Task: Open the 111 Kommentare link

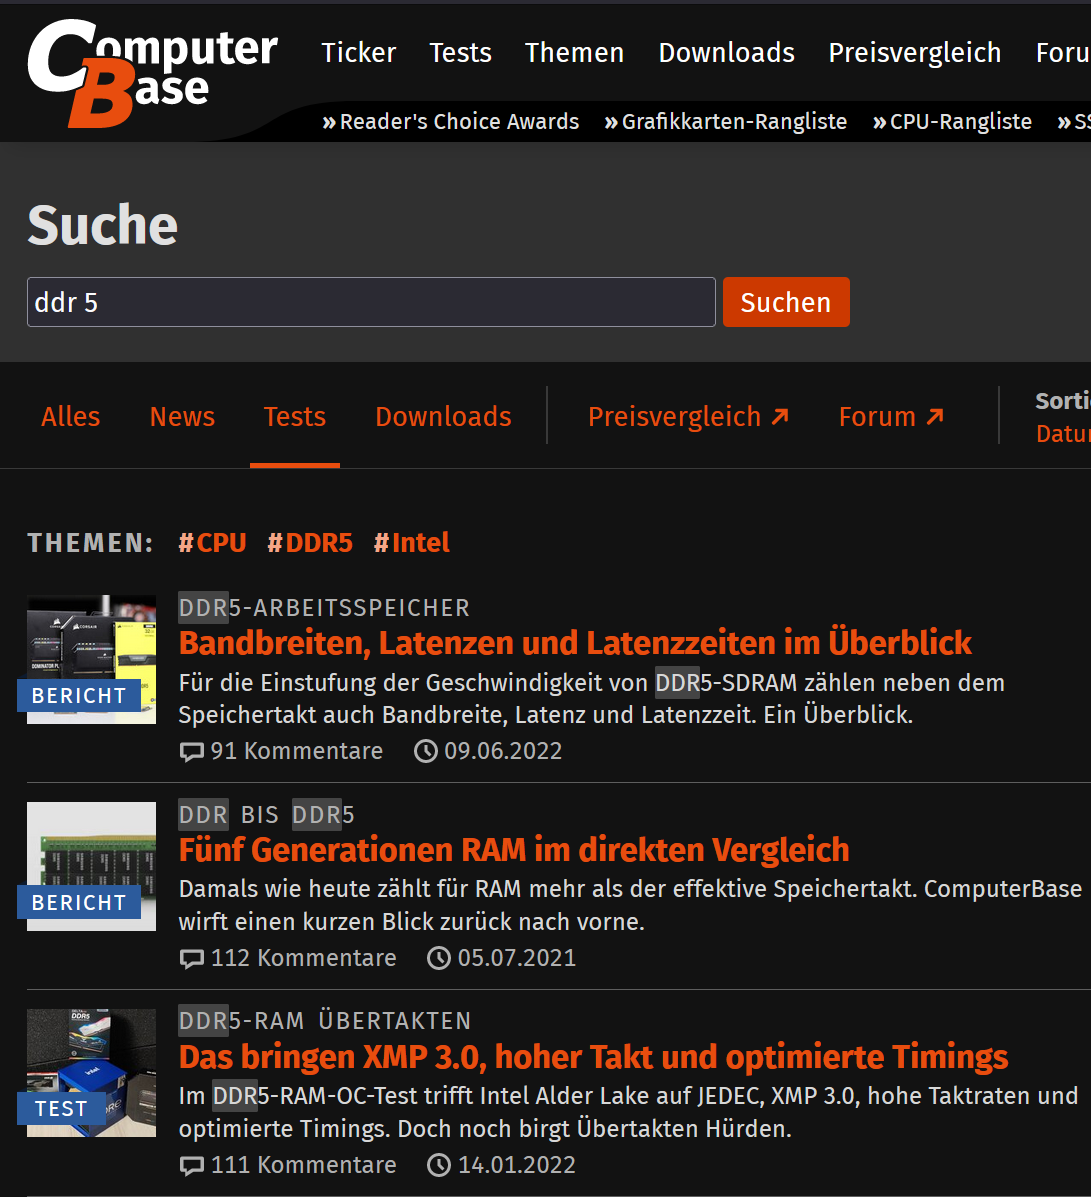Action: click(x=303, y=1165)
